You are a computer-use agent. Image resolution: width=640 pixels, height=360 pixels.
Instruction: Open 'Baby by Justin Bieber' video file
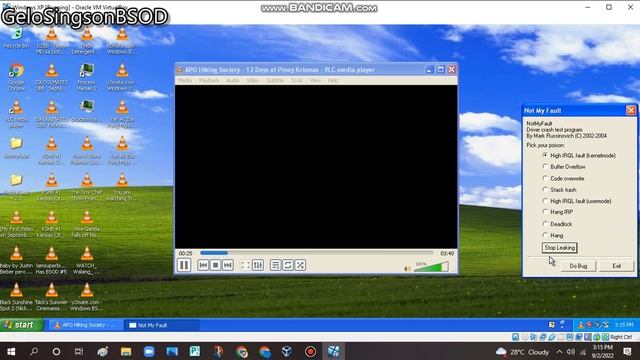(x=16, y=260)
